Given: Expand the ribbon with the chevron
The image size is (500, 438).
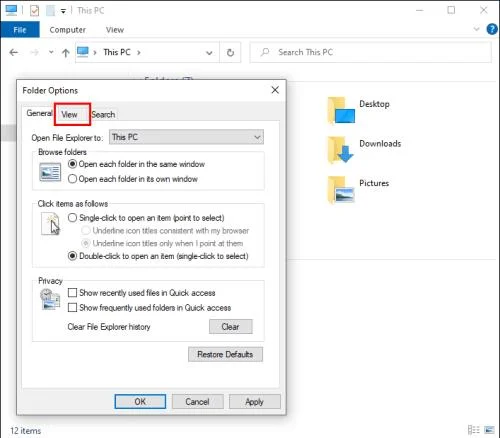Looking at the screenshot, I should 476,29.
